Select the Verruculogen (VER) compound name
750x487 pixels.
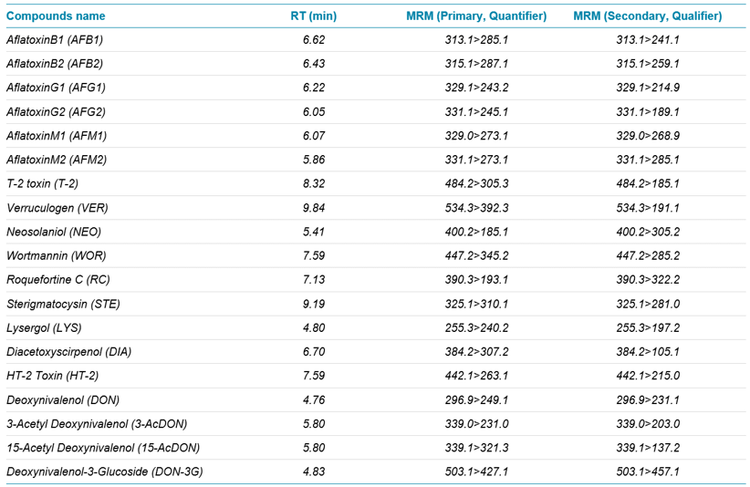tap(56, 208)
